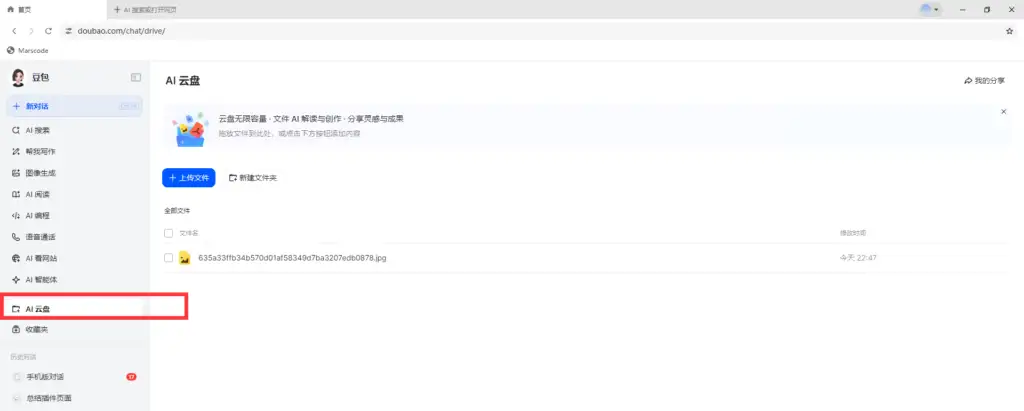Click 全部文件 breadcrumb
Image resolution: width=1024 pixels, height=411 pixels.
tap(177, 211)
